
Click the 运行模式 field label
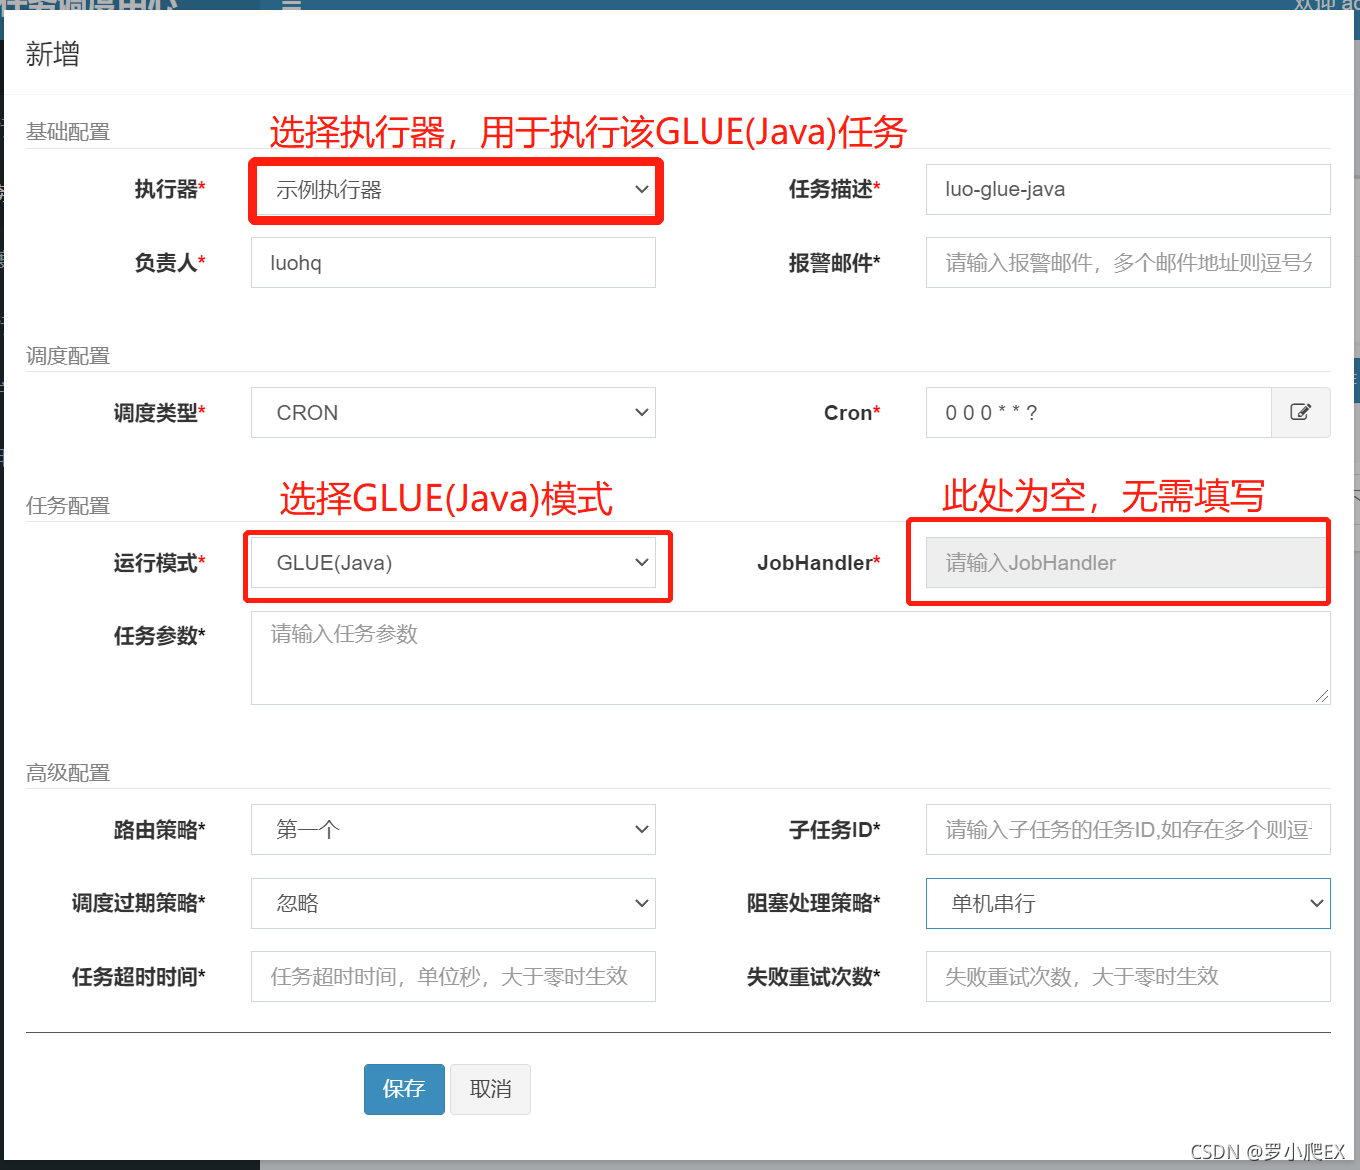tap(160, 563)
